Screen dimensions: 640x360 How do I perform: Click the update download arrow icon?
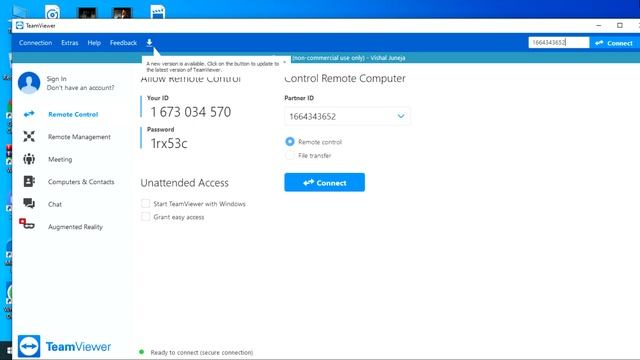[149, 42]
